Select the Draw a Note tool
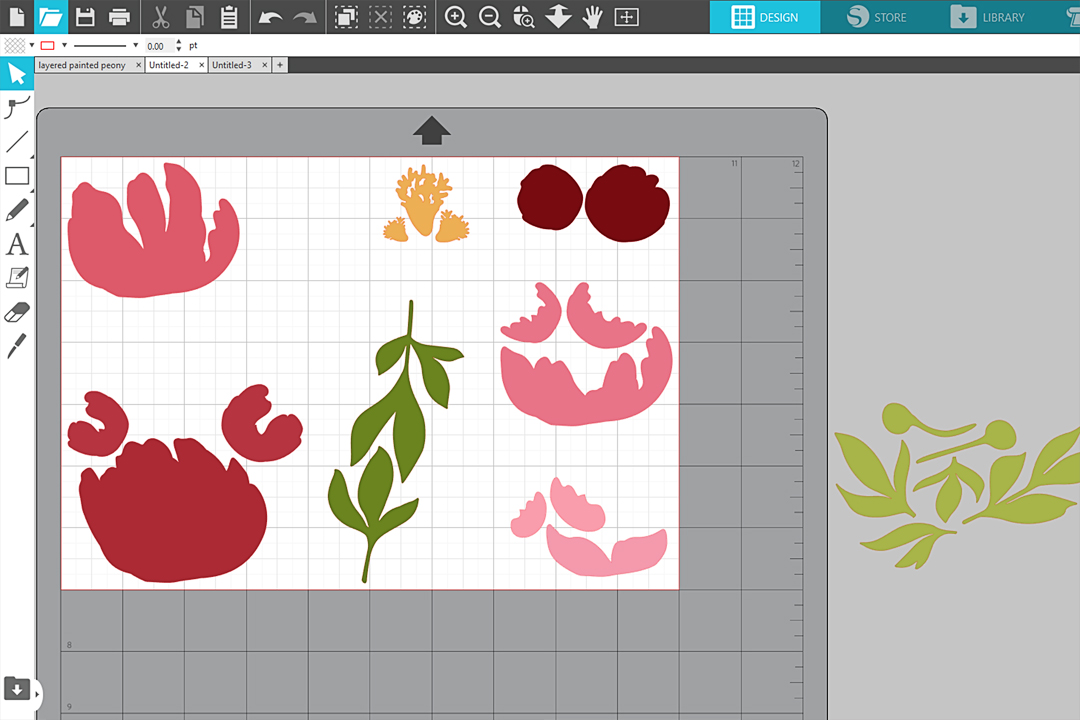The image size is (1080, 720). [x=17, y=278]
